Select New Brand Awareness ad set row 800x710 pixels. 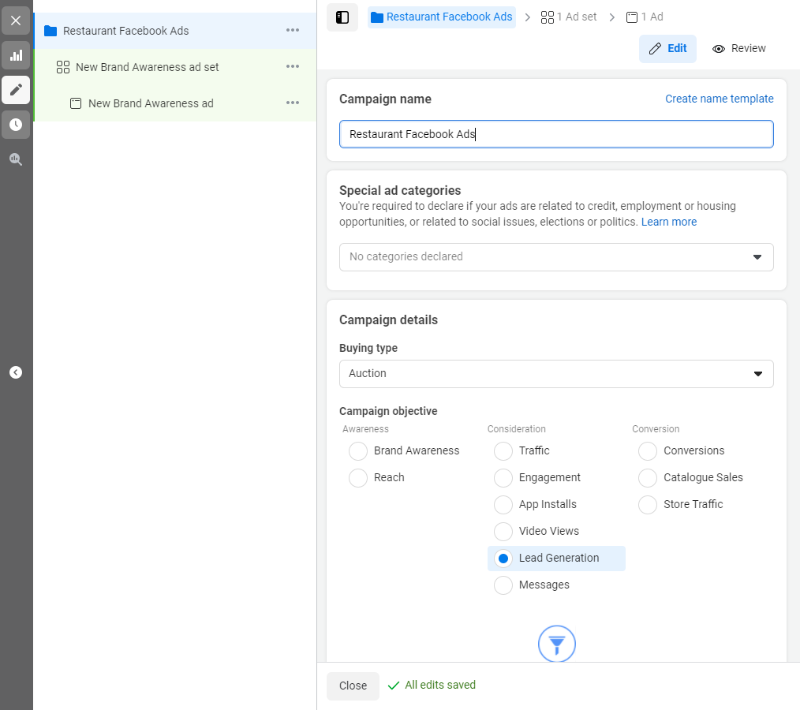(x=175, y=67)
